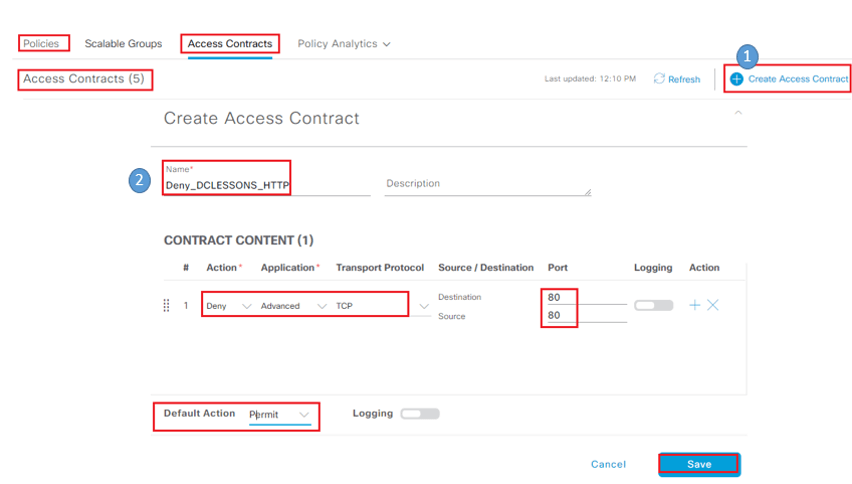
Task: Click the plus icon of Create Access Contract
Action: 736,79
